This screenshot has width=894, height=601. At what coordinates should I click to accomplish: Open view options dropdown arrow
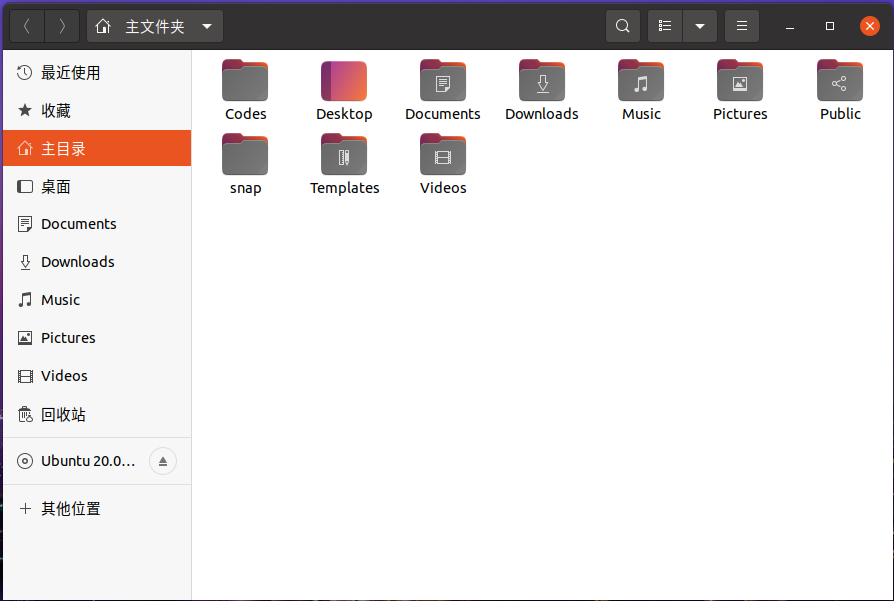click(700, 26)
